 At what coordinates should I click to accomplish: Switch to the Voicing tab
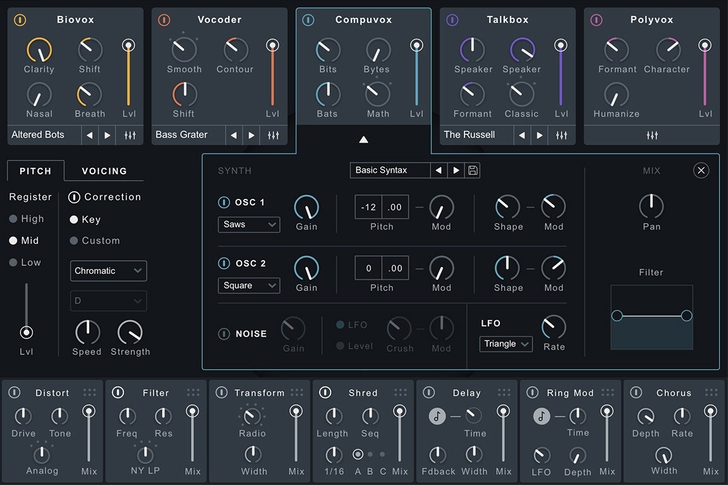(104, 171)
